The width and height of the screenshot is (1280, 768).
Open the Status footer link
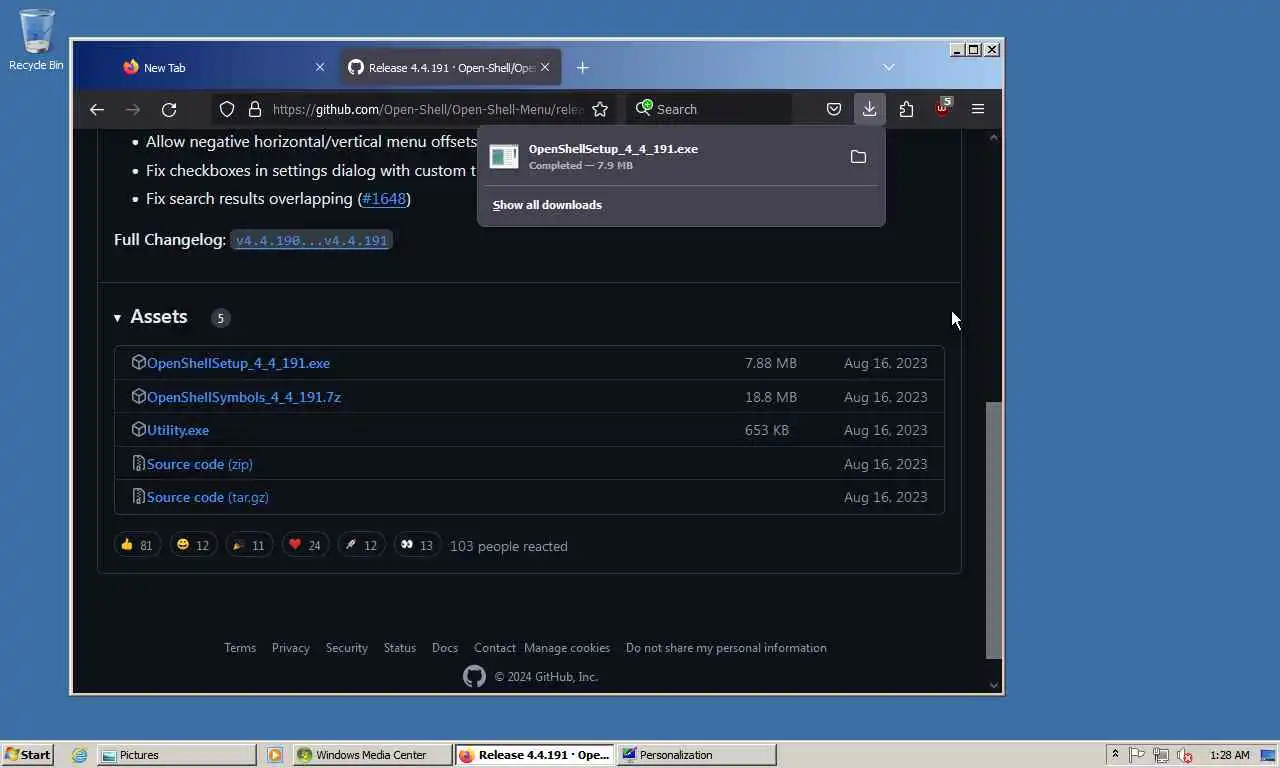pos(400,648)
